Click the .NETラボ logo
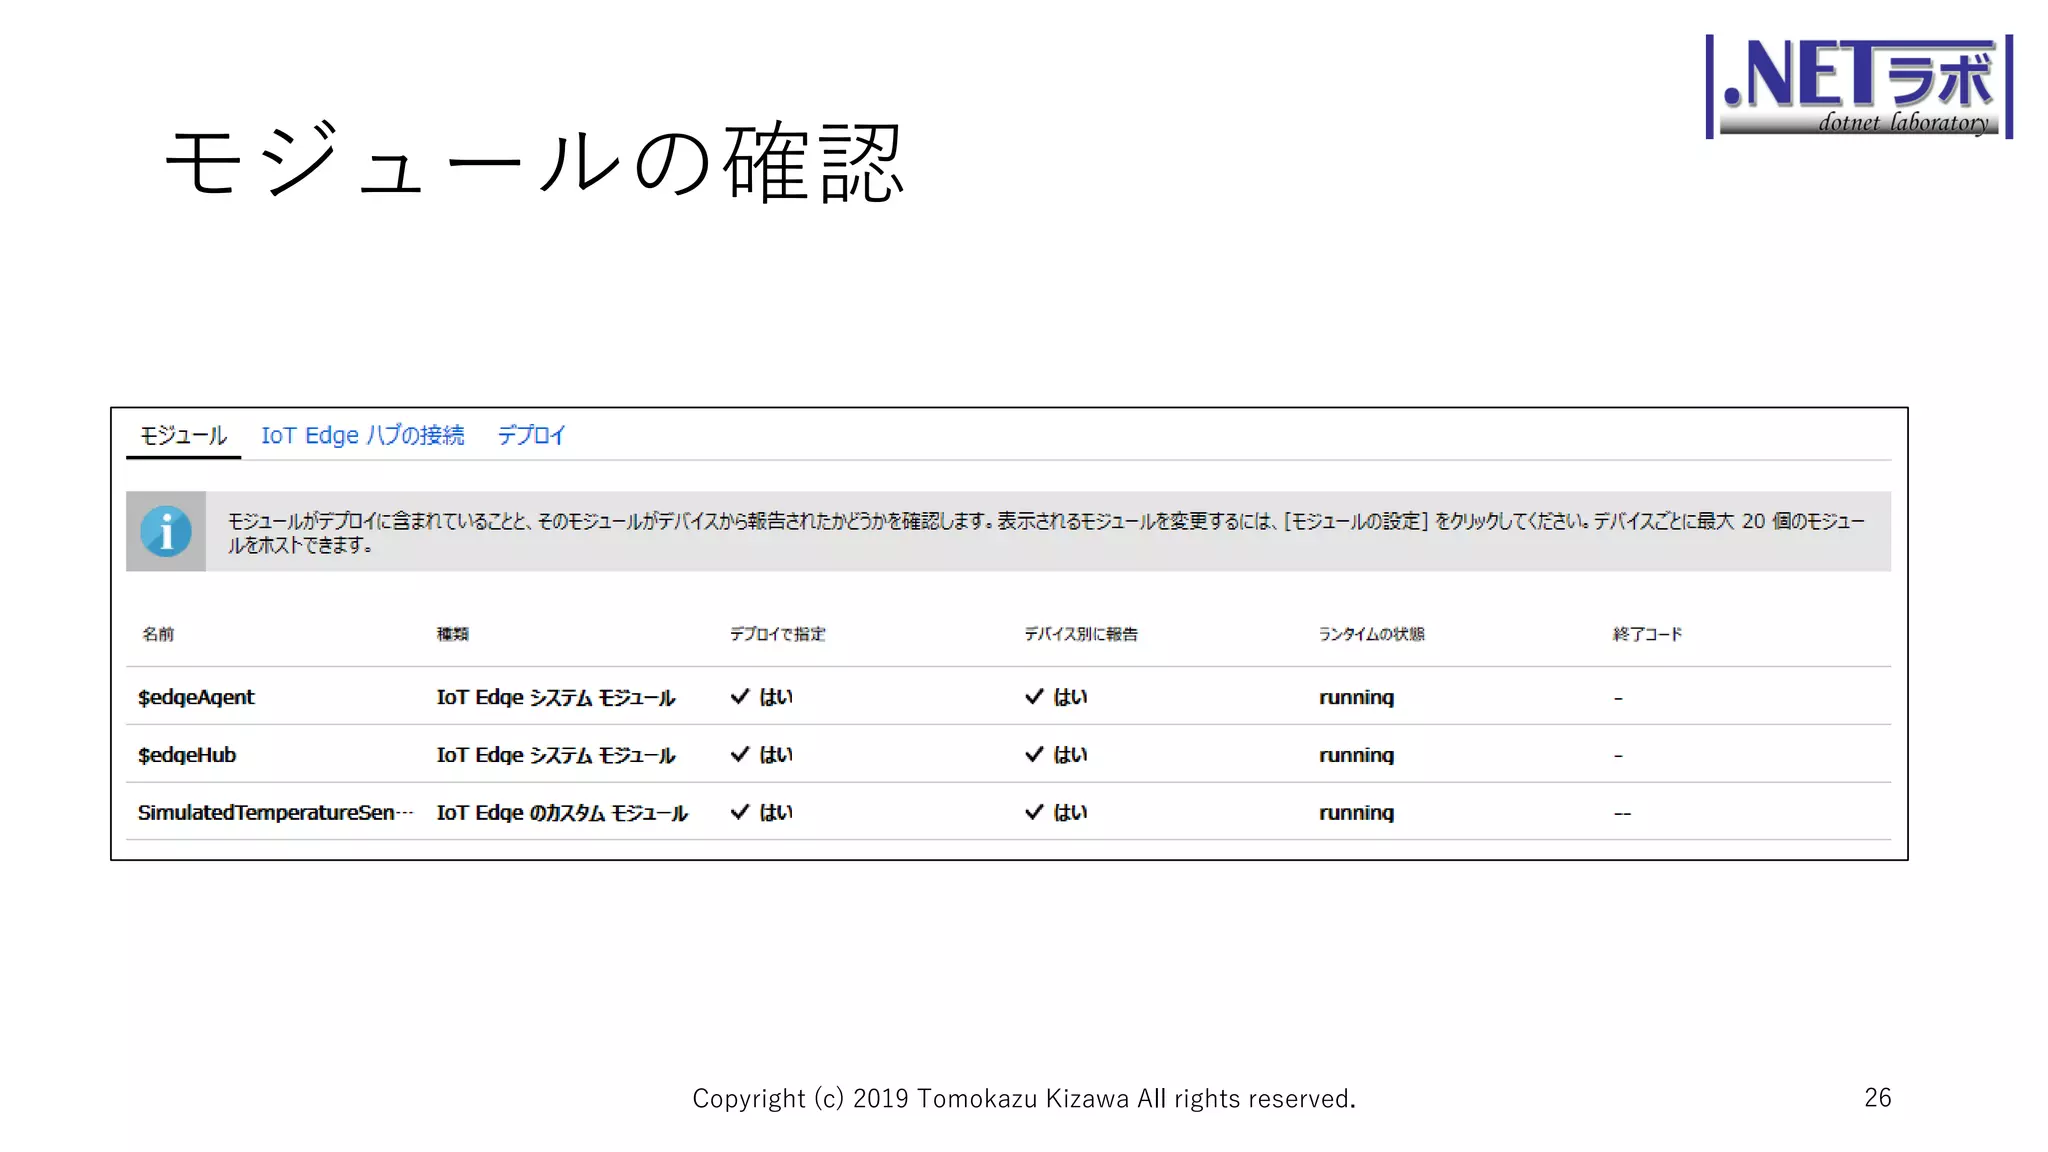This screenshot has width=2048, height=1152. 1859,87
